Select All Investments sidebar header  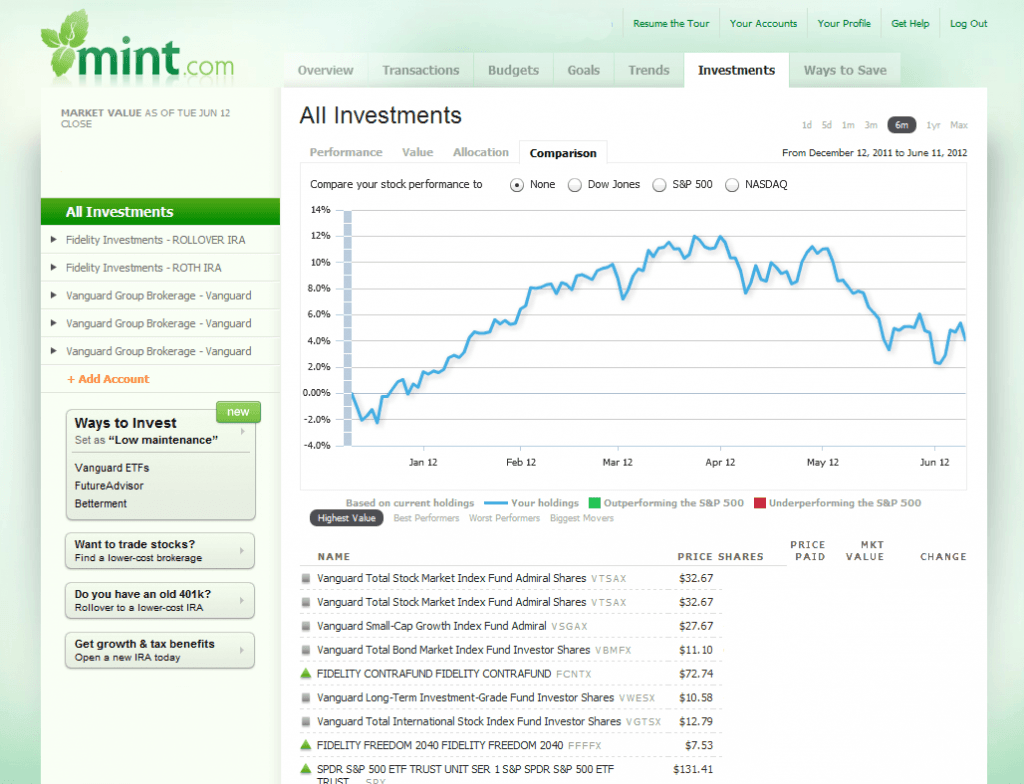click(x=160, y=212)
